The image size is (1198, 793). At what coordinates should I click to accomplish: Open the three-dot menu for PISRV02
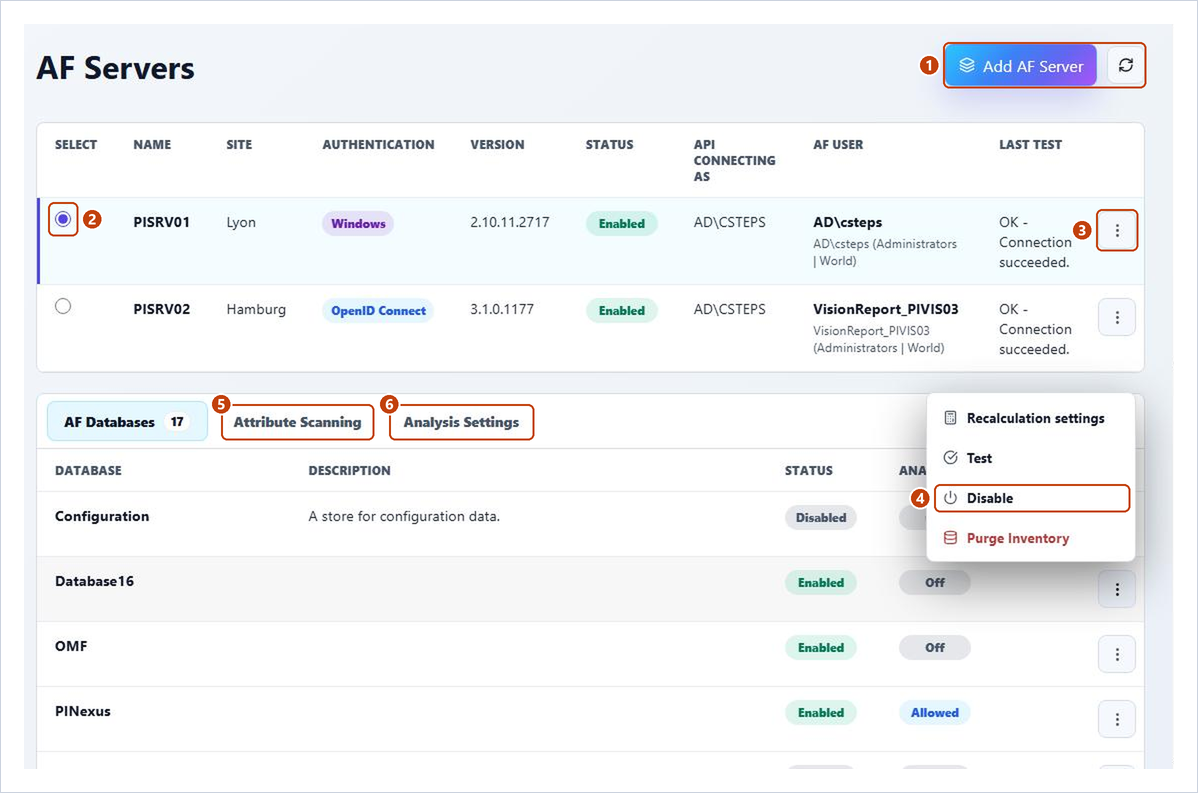click(x=1117, y=317)
